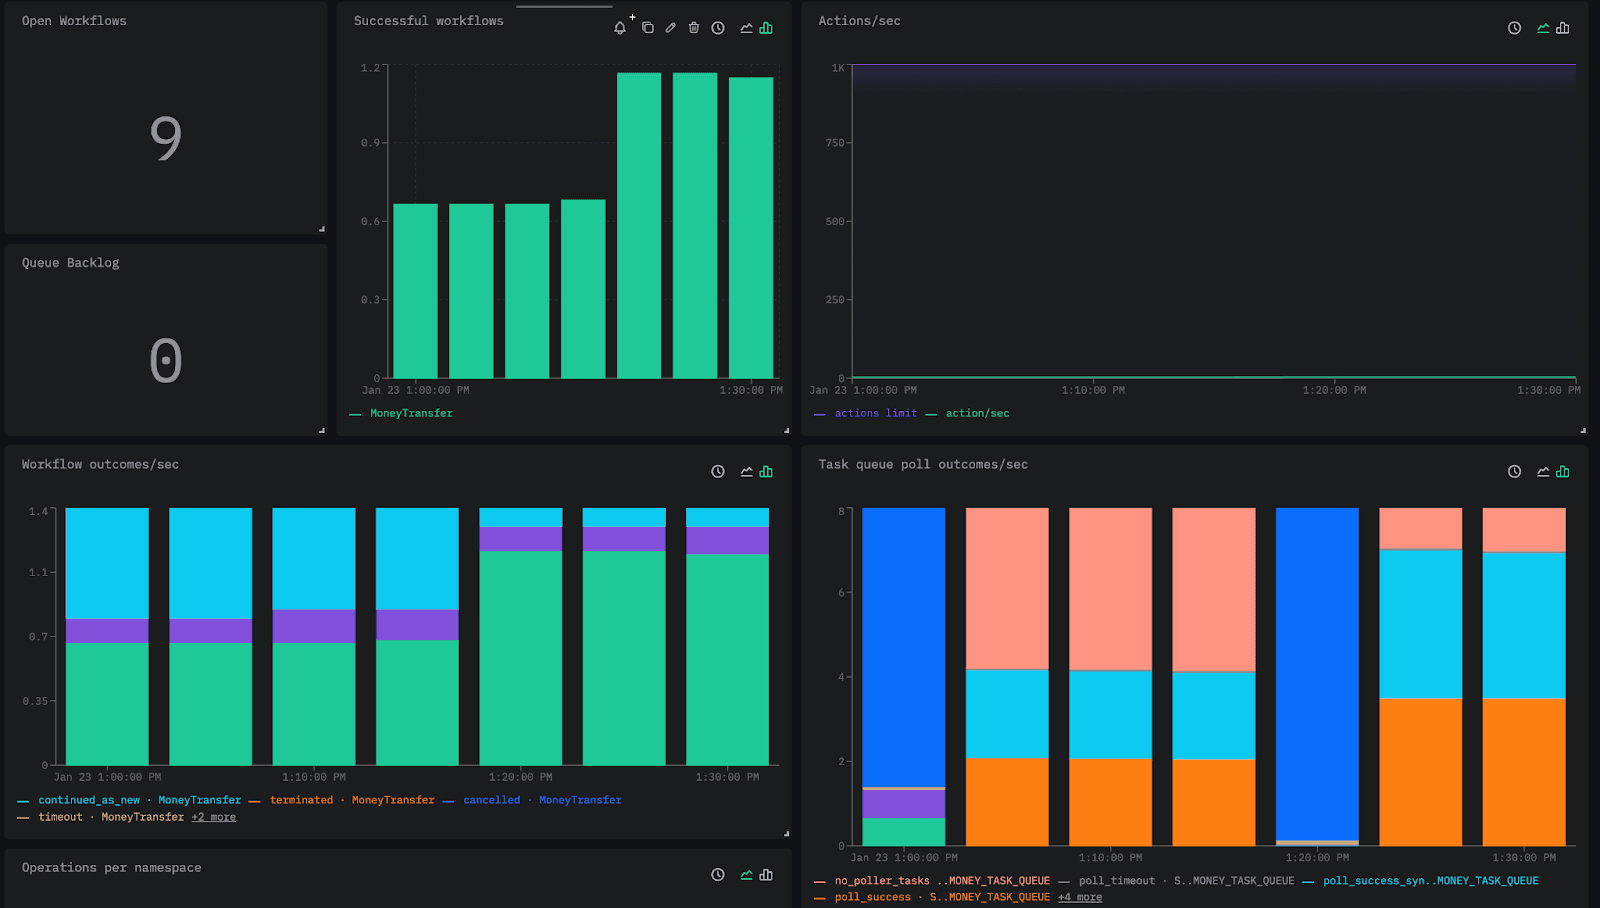Screen dimensions: 1600x908
Task: Select the line chart icon on Operations per namespace
Action: pos(745,874)
